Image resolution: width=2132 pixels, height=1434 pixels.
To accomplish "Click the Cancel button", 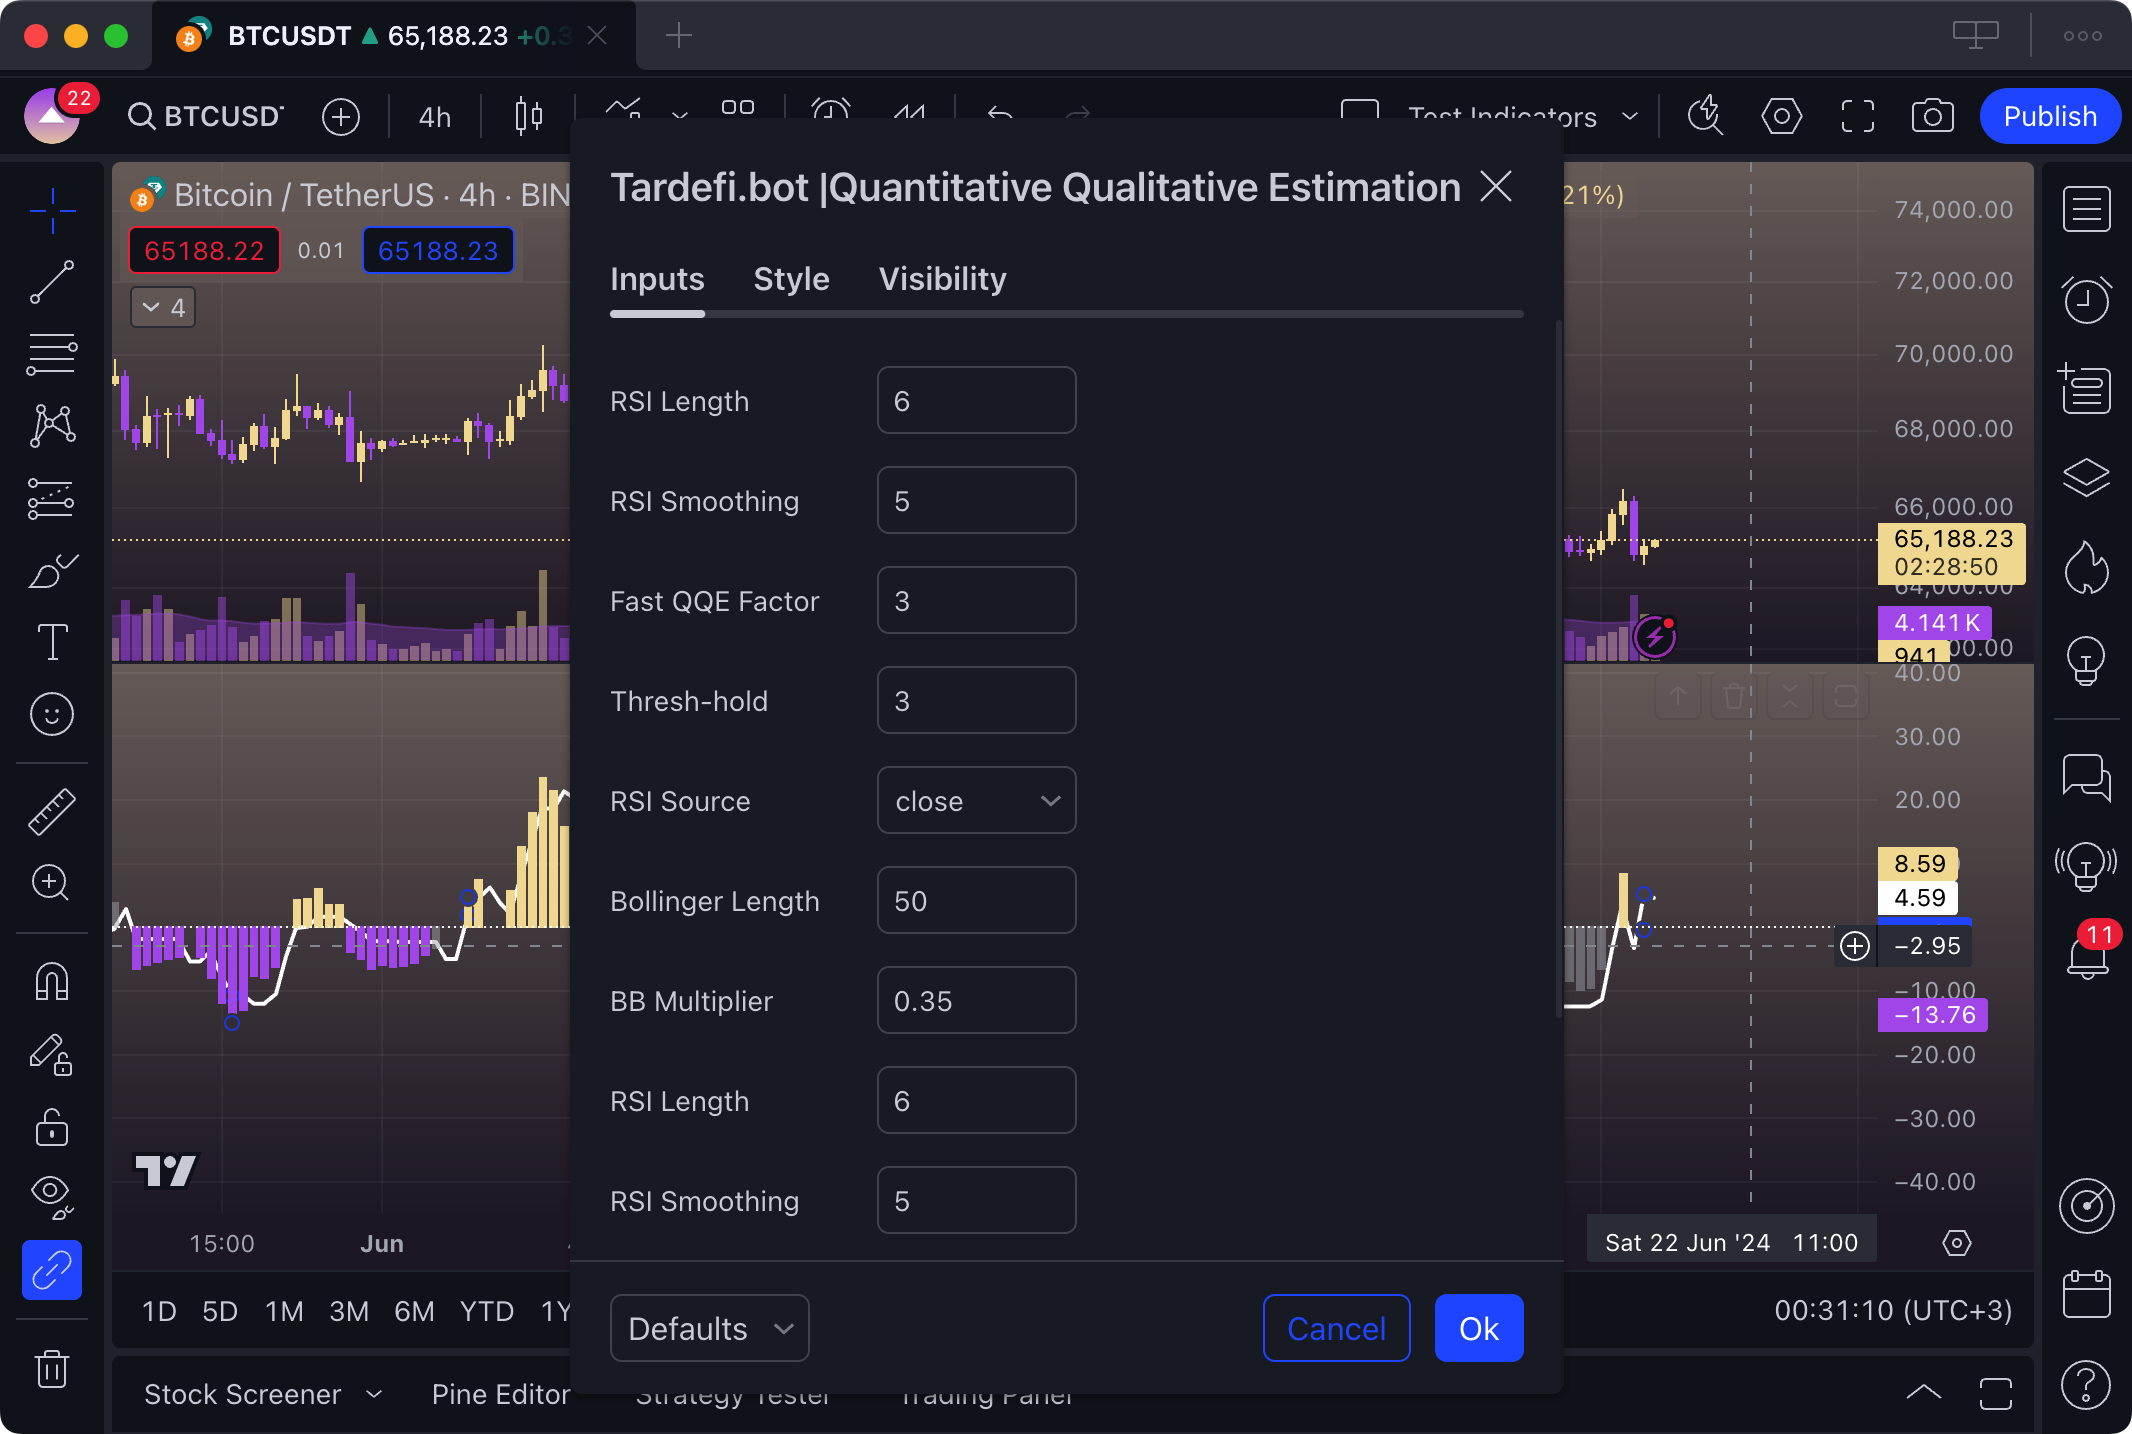I will pyautogui.click(x=1336, y=1328).
